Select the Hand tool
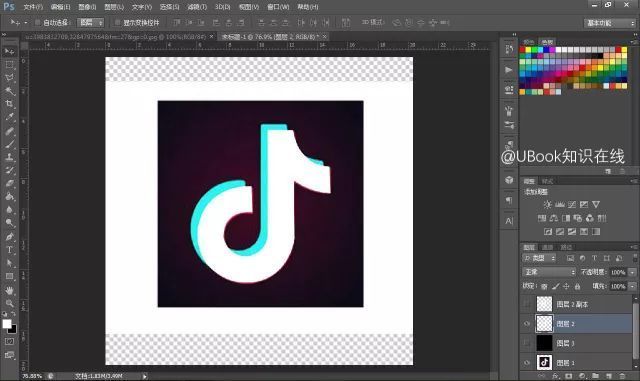640x381 pixels. [9, 290]
